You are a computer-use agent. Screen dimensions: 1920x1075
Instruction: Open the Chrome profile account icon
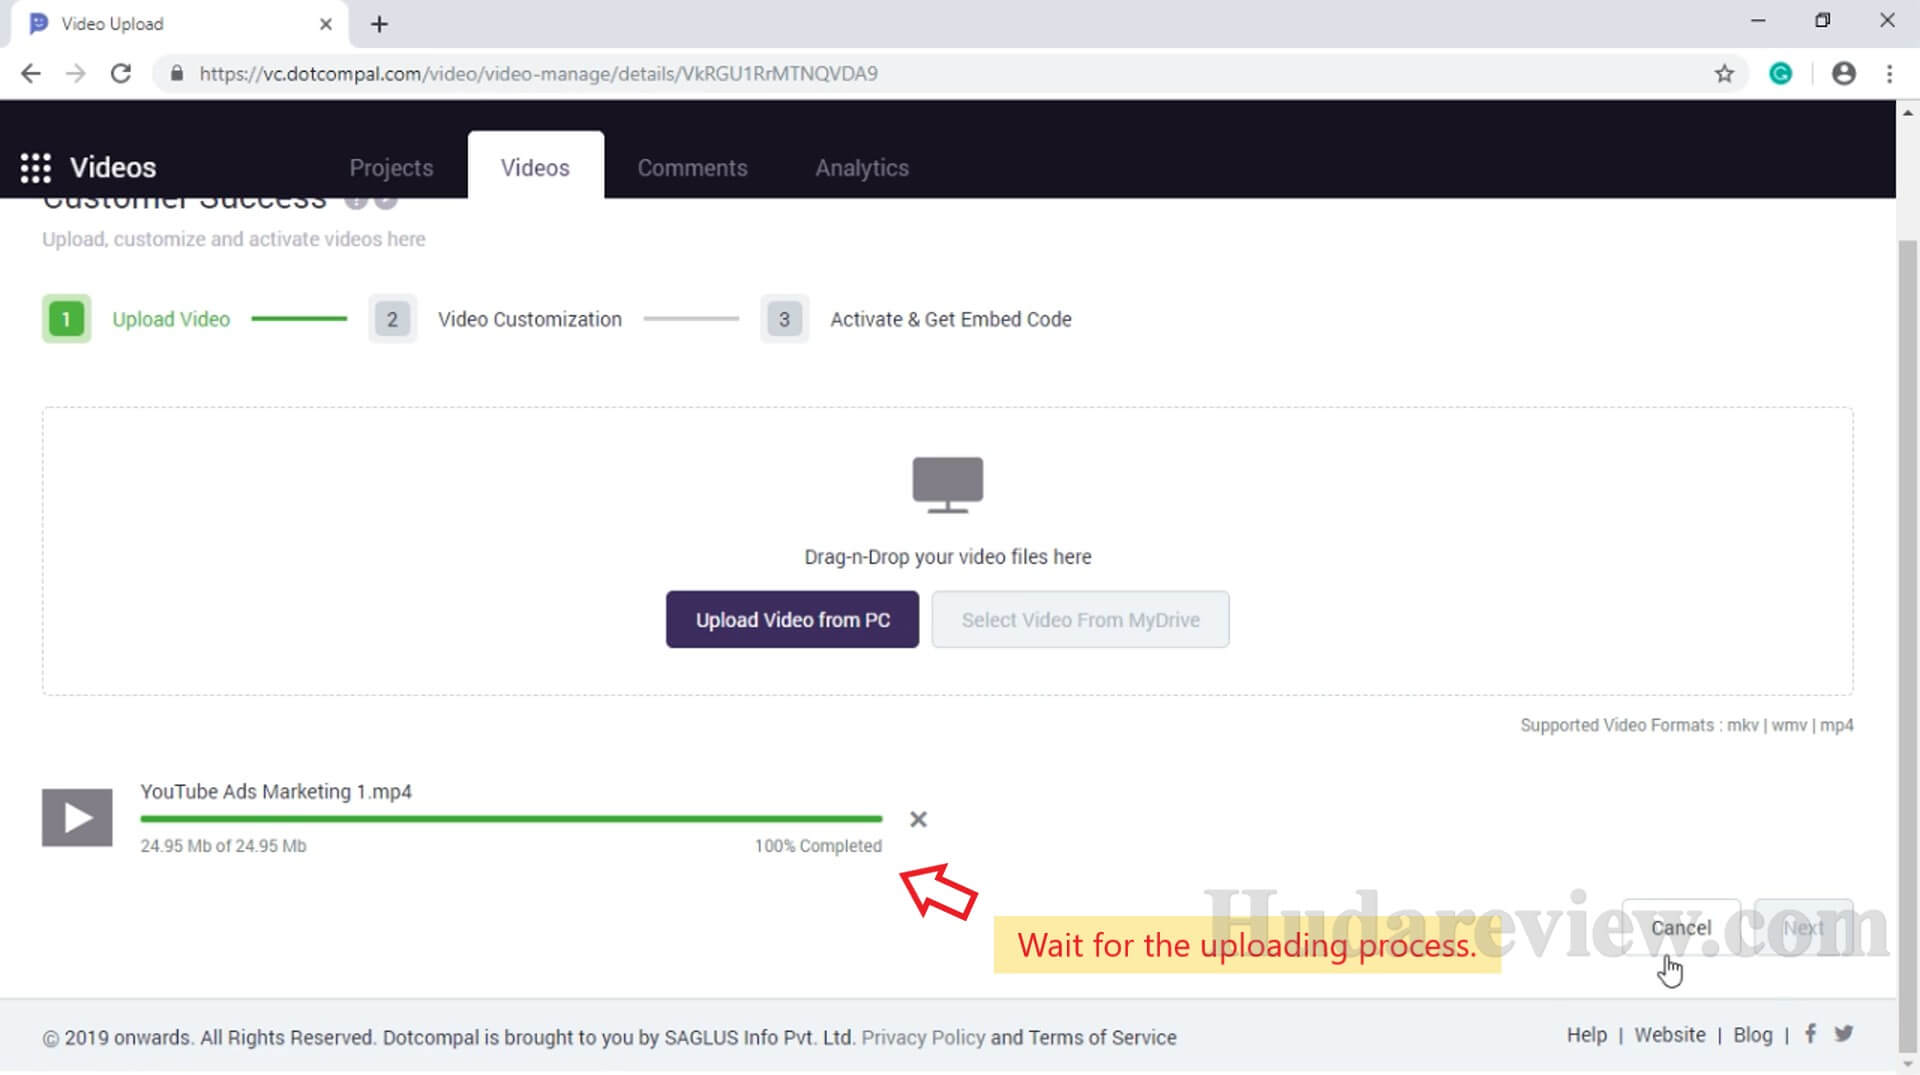click(x=1844, y=73)
